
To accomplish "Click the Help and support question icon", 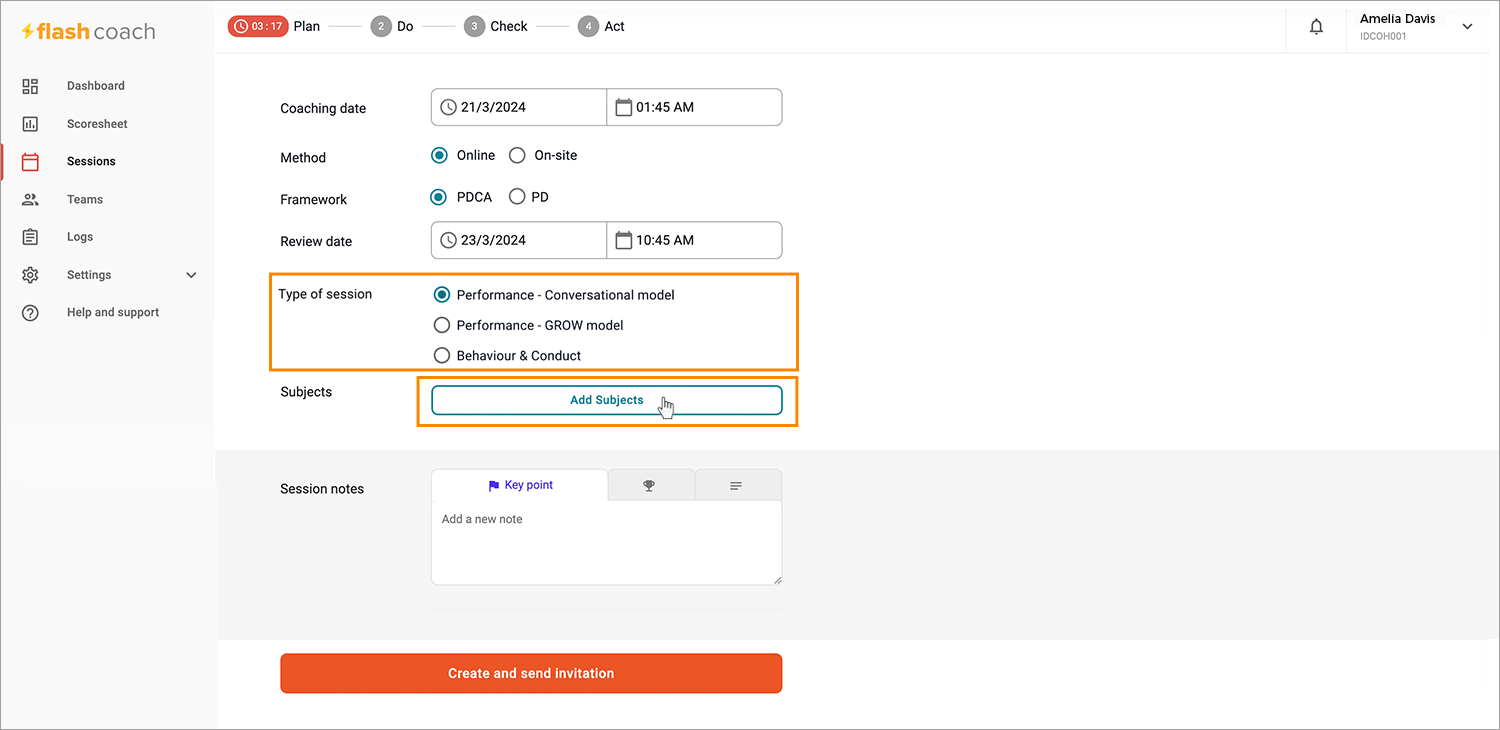I will 30,313.
